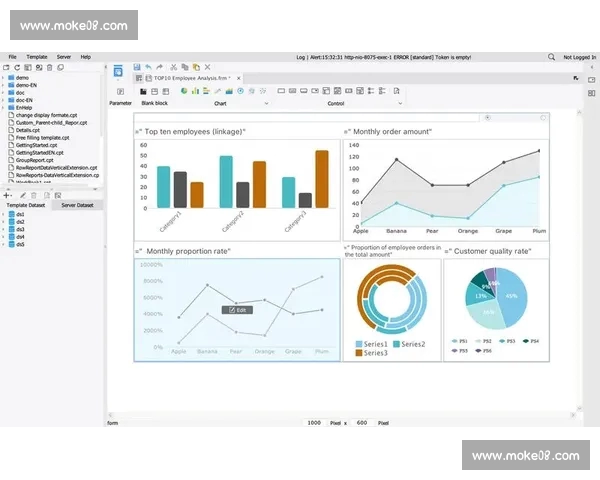Click the add dataset plus icon
Image resolution: width=600 pixels, height=480 pixels.
click(x=7, y=195)
